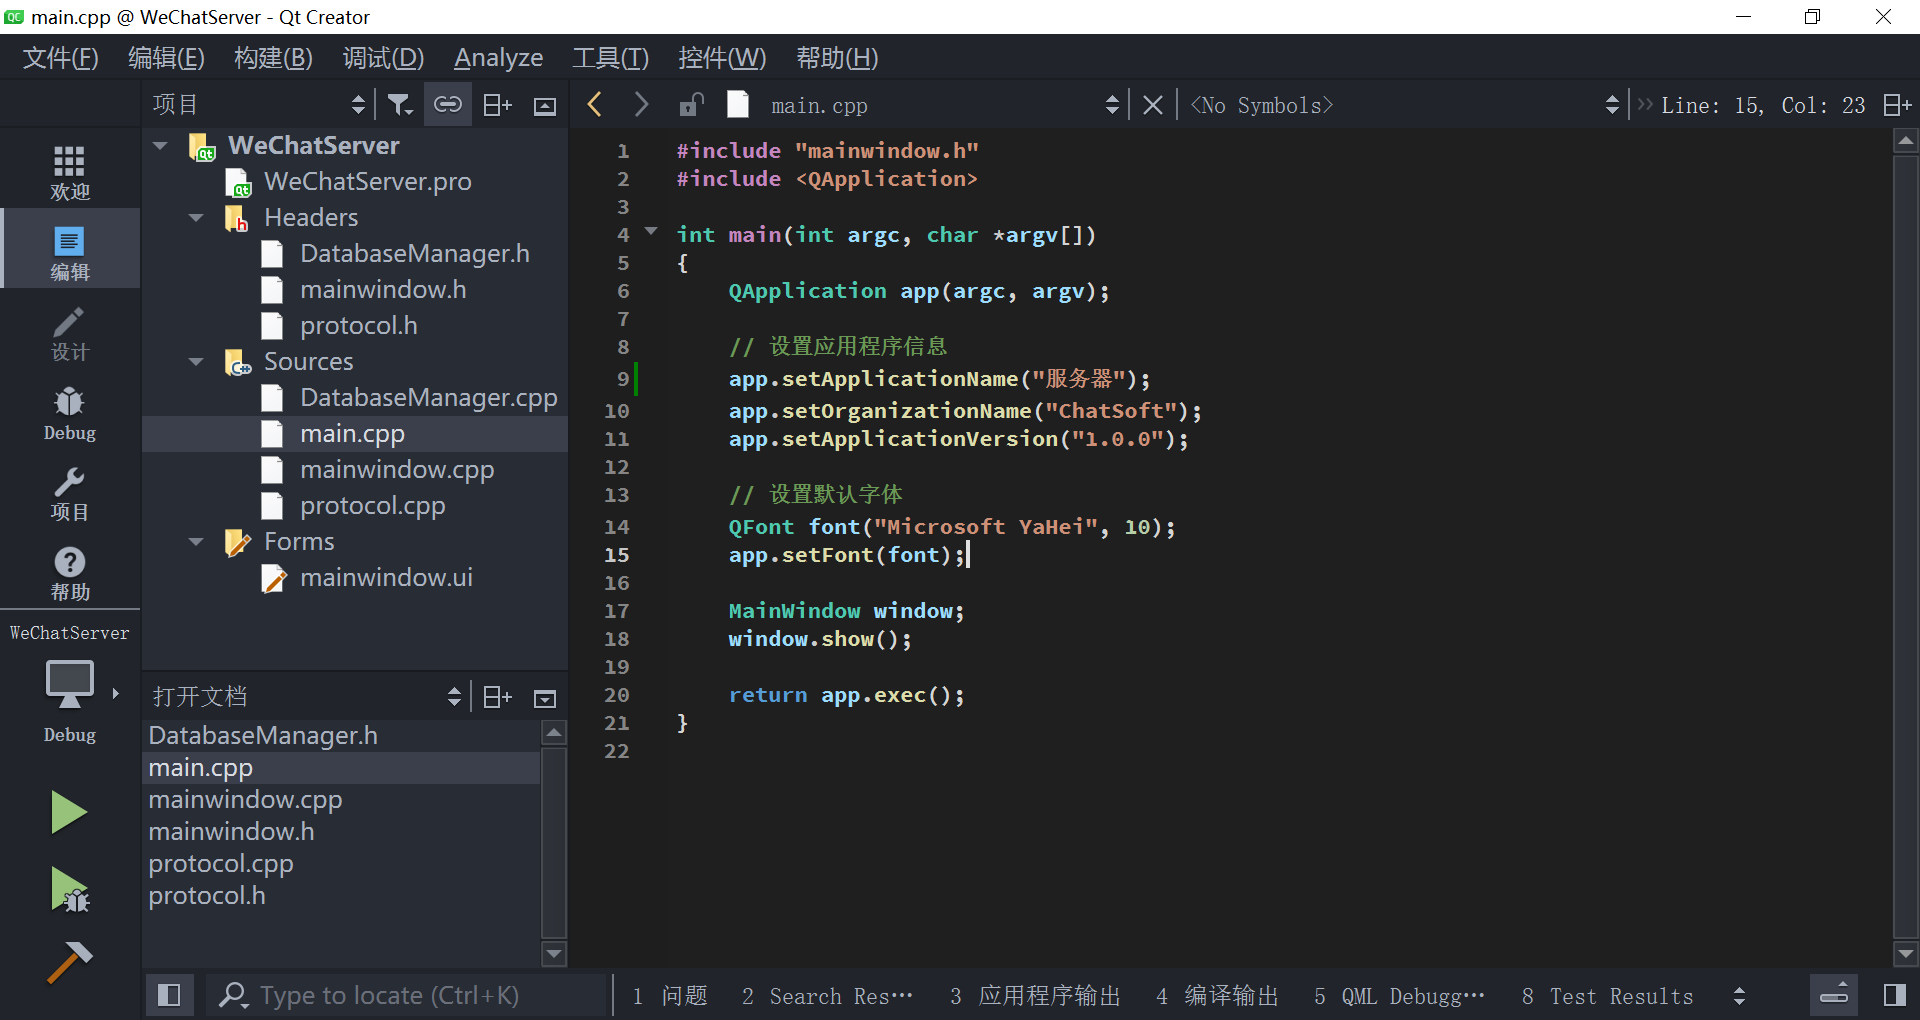Open the 编辑(E) menu
Viewport: 1920px width, 1020px height.
point(166,58)
